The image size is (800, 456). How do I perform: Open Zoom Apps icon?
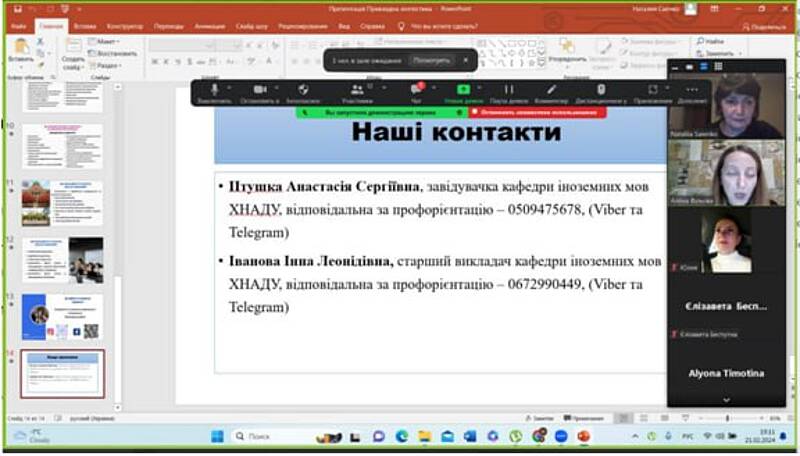653,89
